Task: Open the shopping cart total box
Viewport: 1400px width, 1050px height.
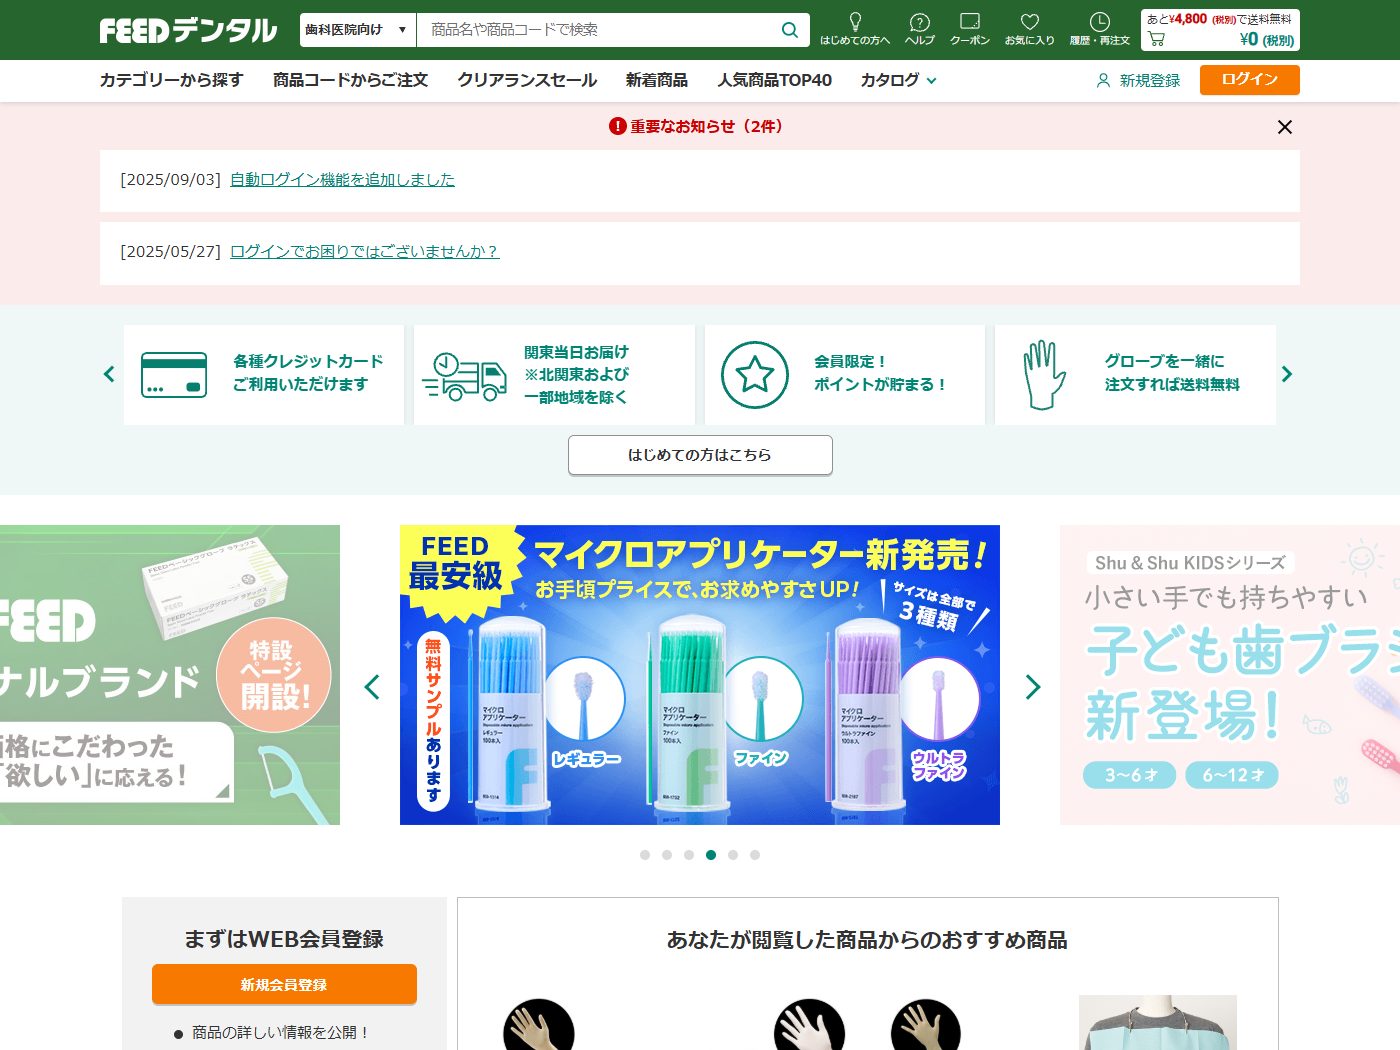Action: (x=1220, y=30)
